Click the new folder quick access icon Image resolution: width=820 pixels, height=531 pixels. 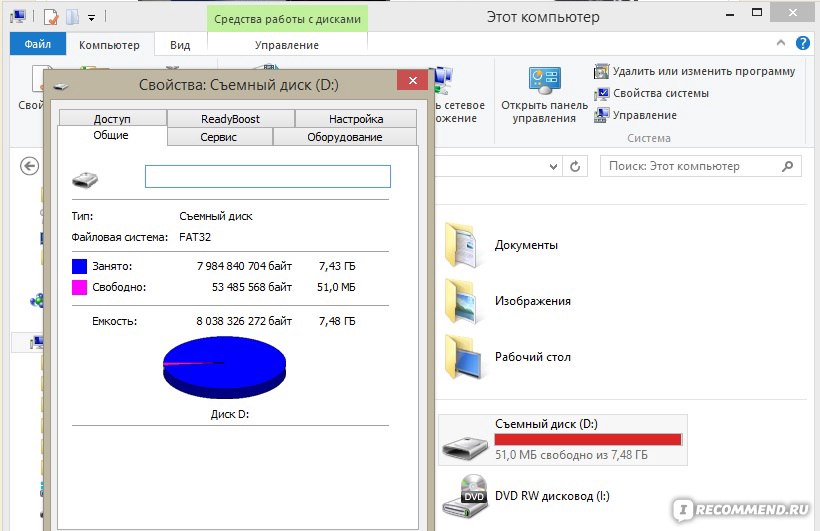[x=72, y=17]
